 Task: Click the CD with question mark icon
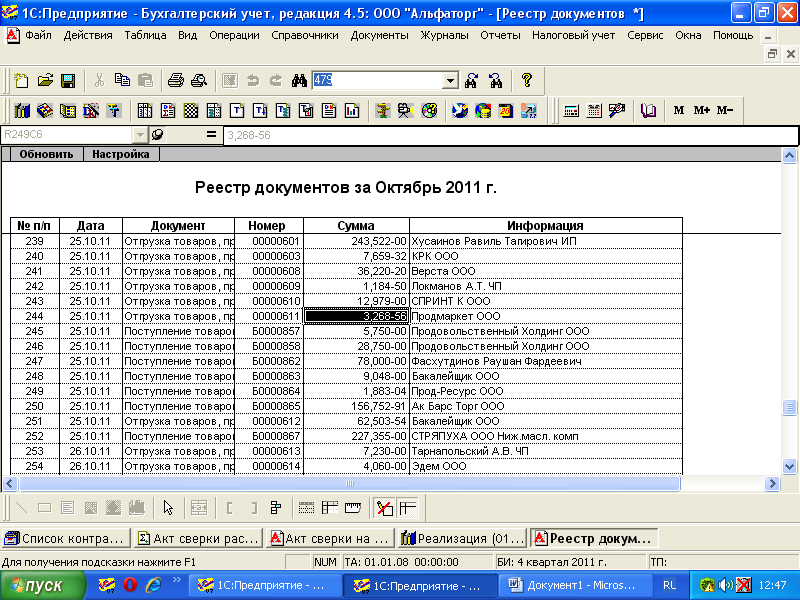point(429,110)
